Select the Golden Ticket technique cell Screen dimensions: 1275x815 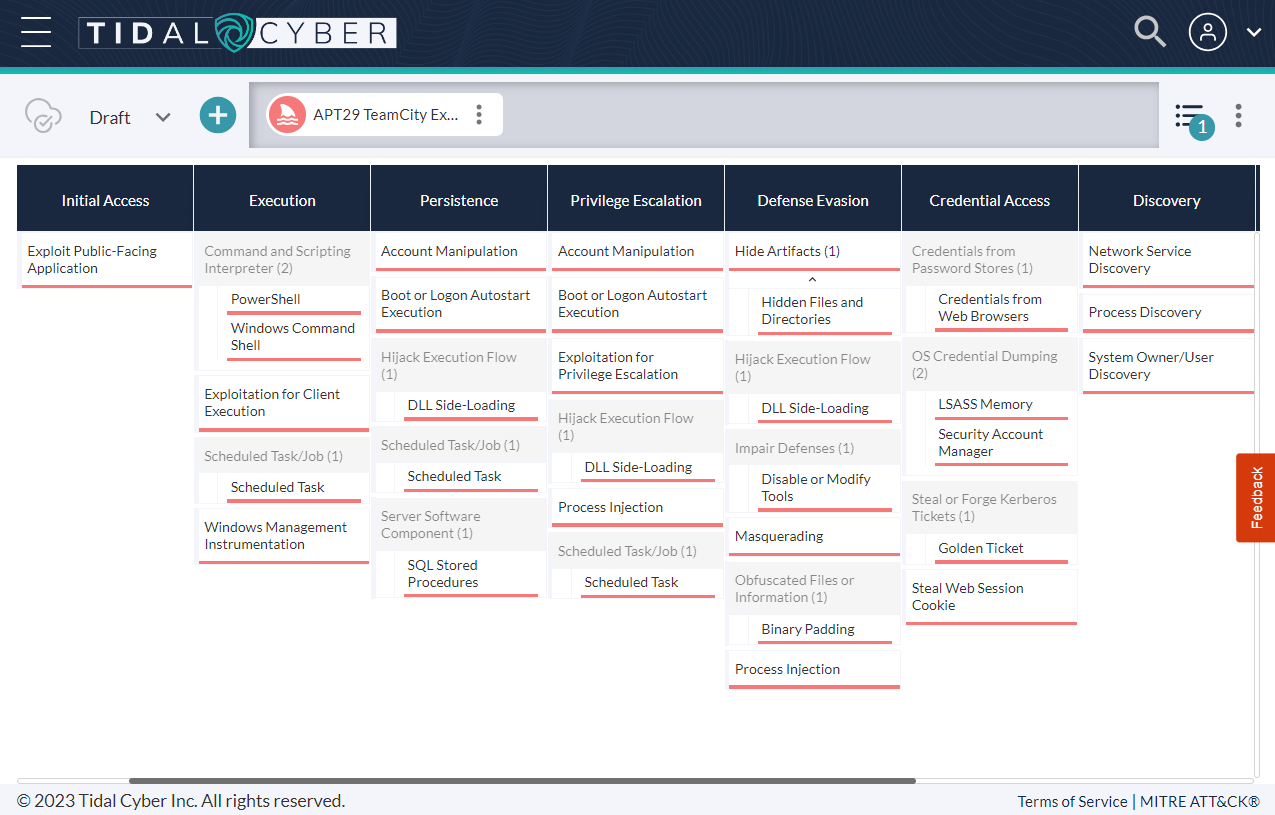[980, 548]
